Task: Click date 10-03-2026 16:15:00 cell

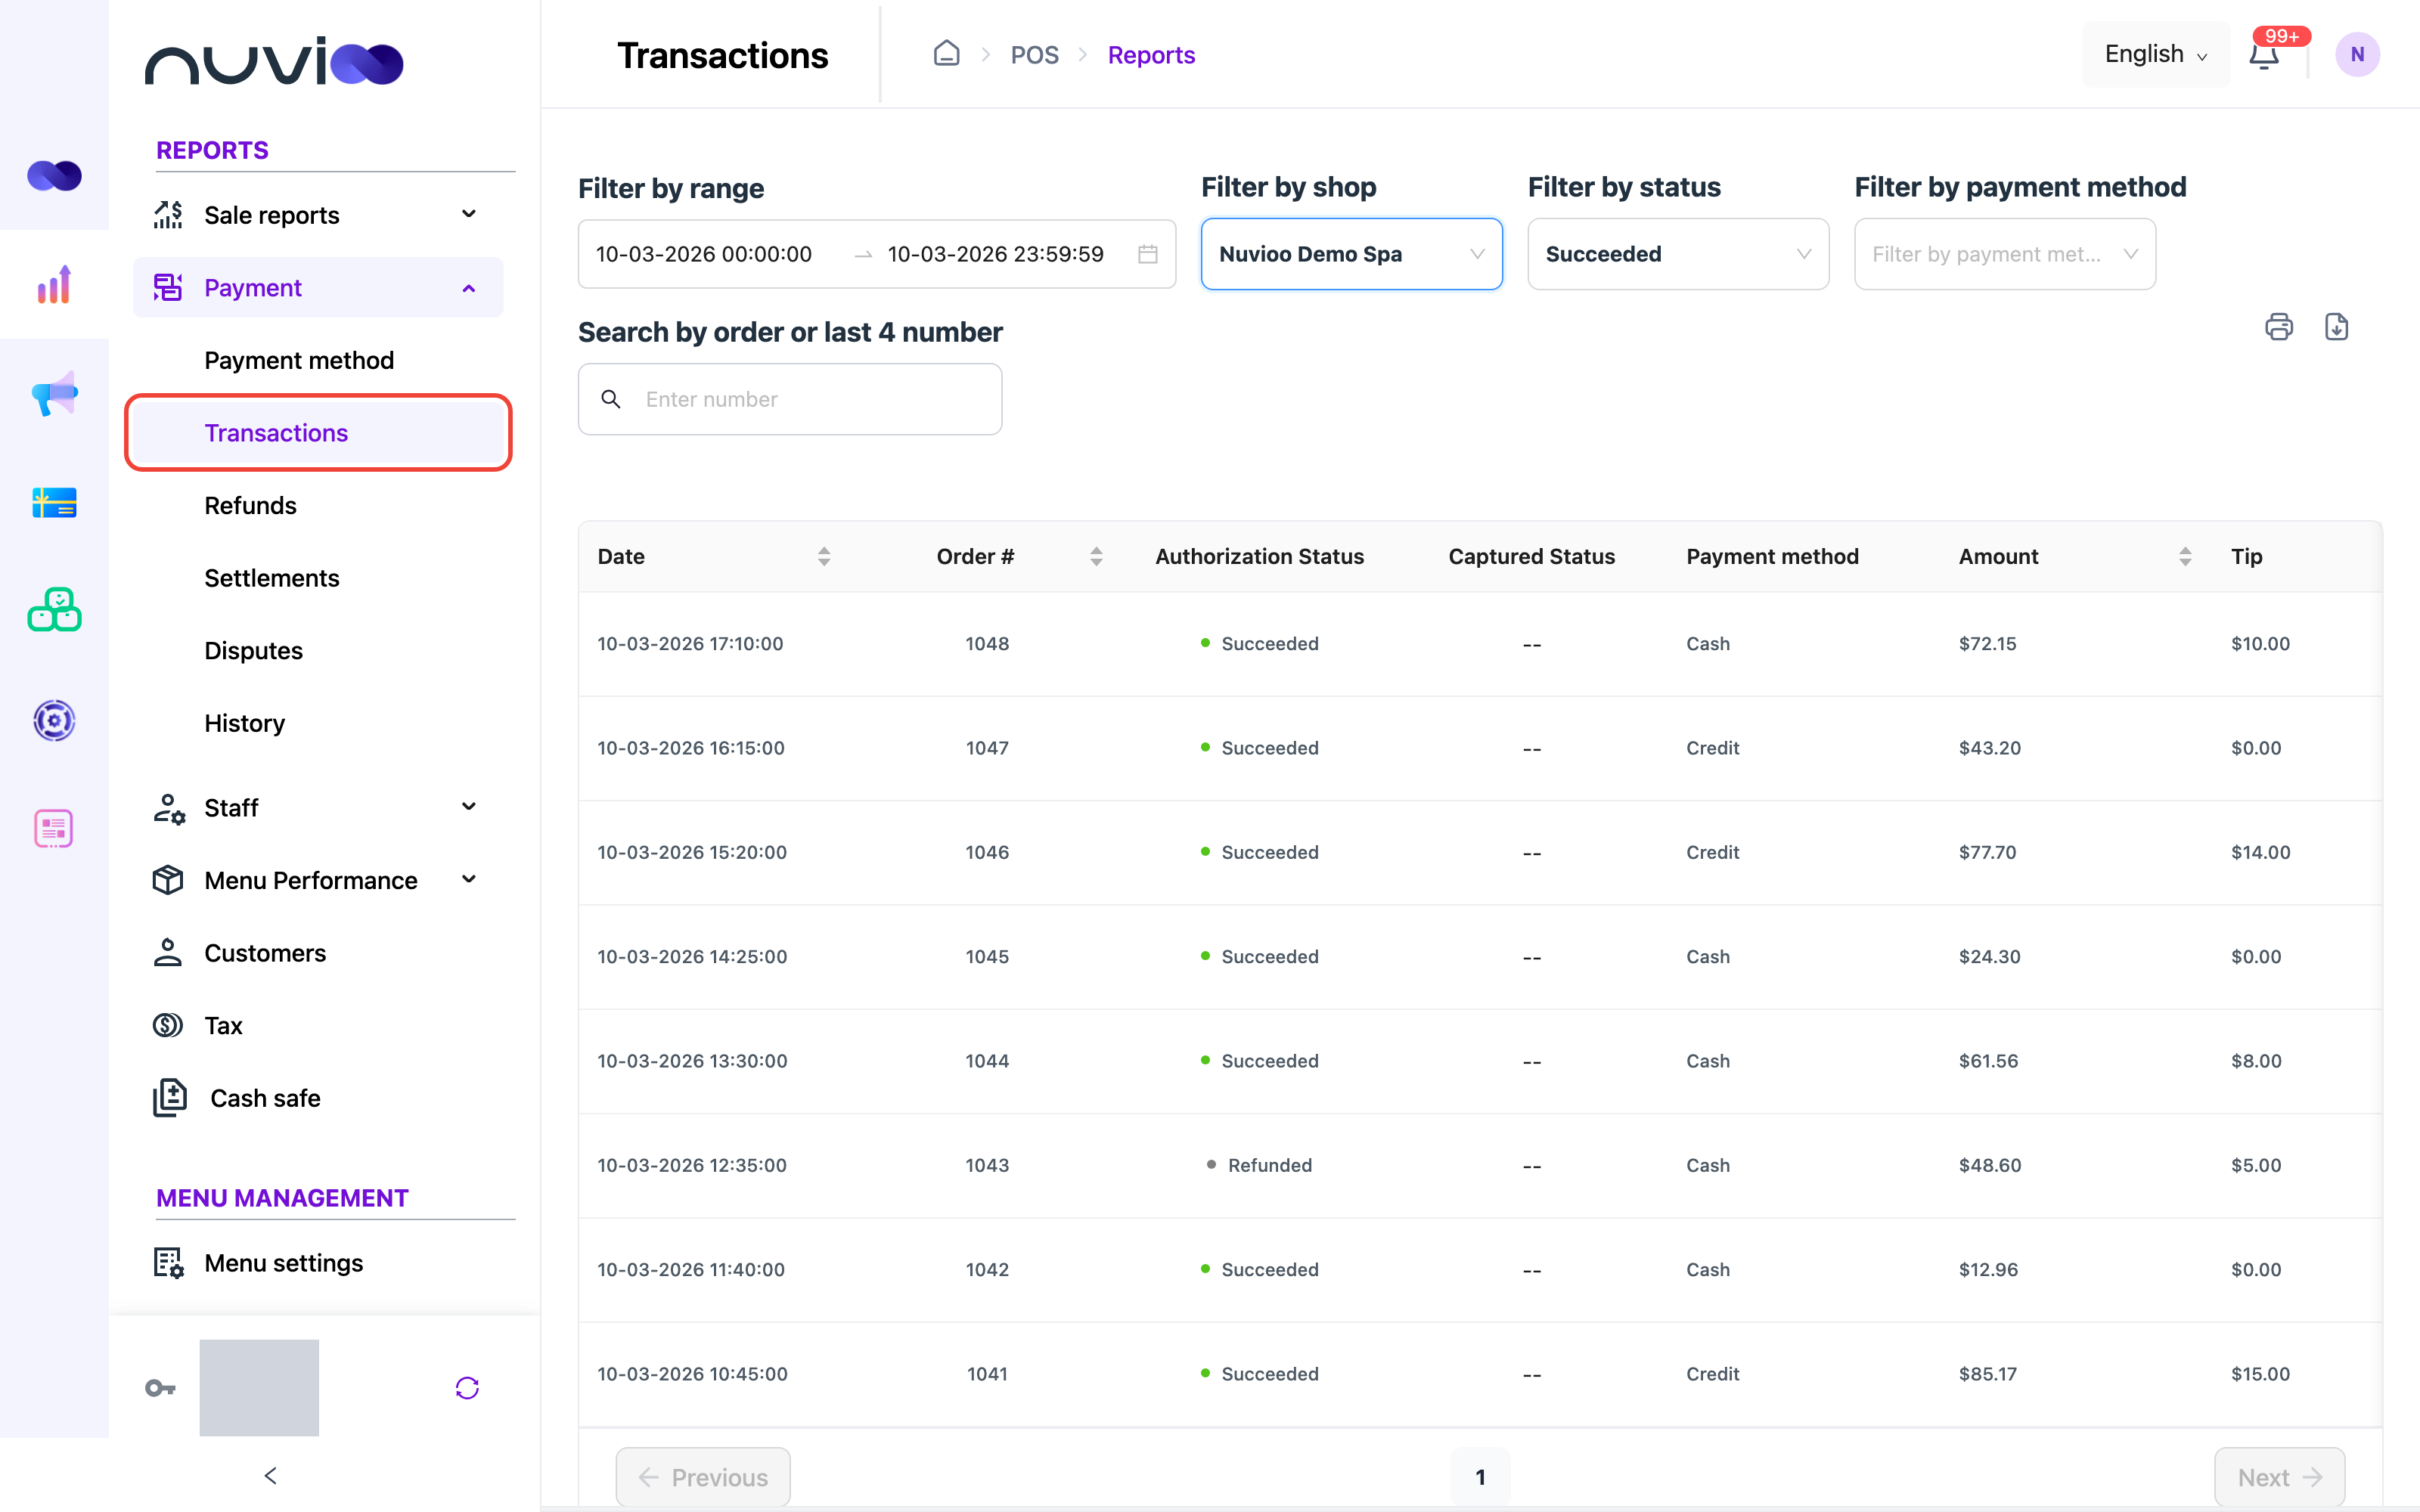Action: coord(691,748)
